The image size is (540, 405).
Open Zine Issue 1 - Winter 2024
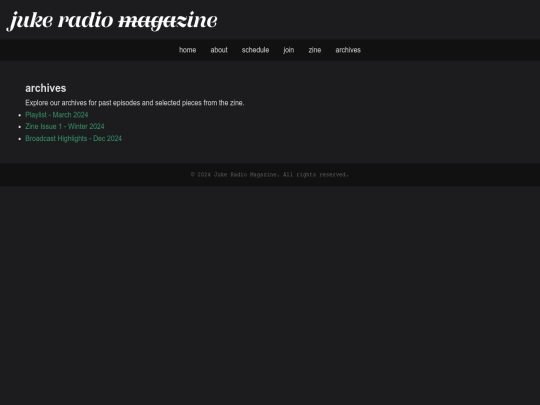click(x=65, y=127)
